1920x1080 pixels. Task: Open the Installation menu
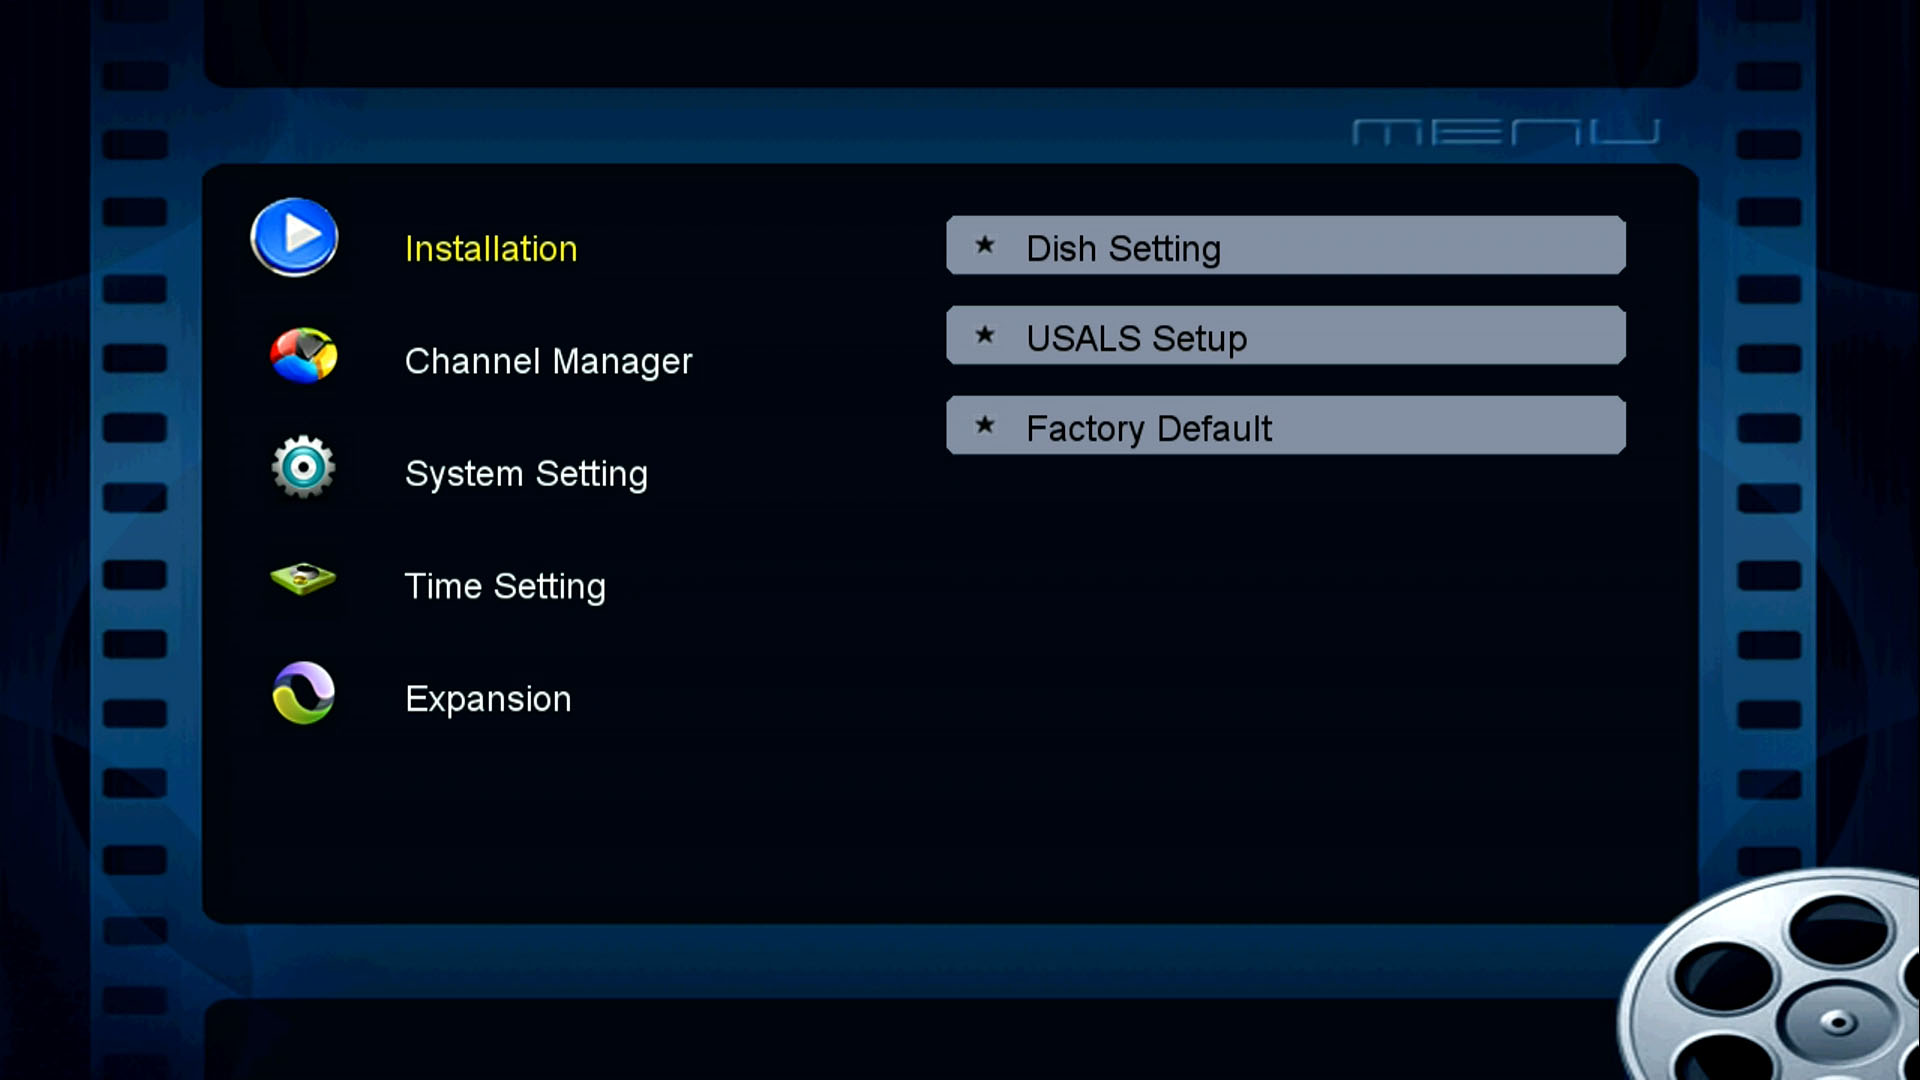point(491,248)
